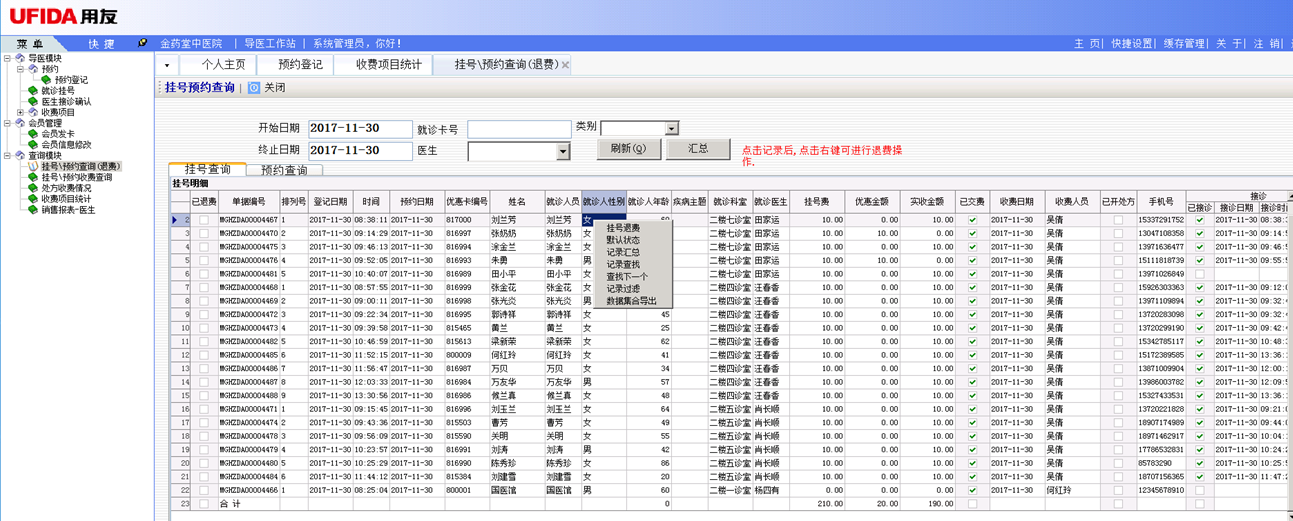Image resolution: width=1293 pixels, height=521 pixels.
Task: Click the 查询模块 module icon in tree
Action: pos(20,156)
